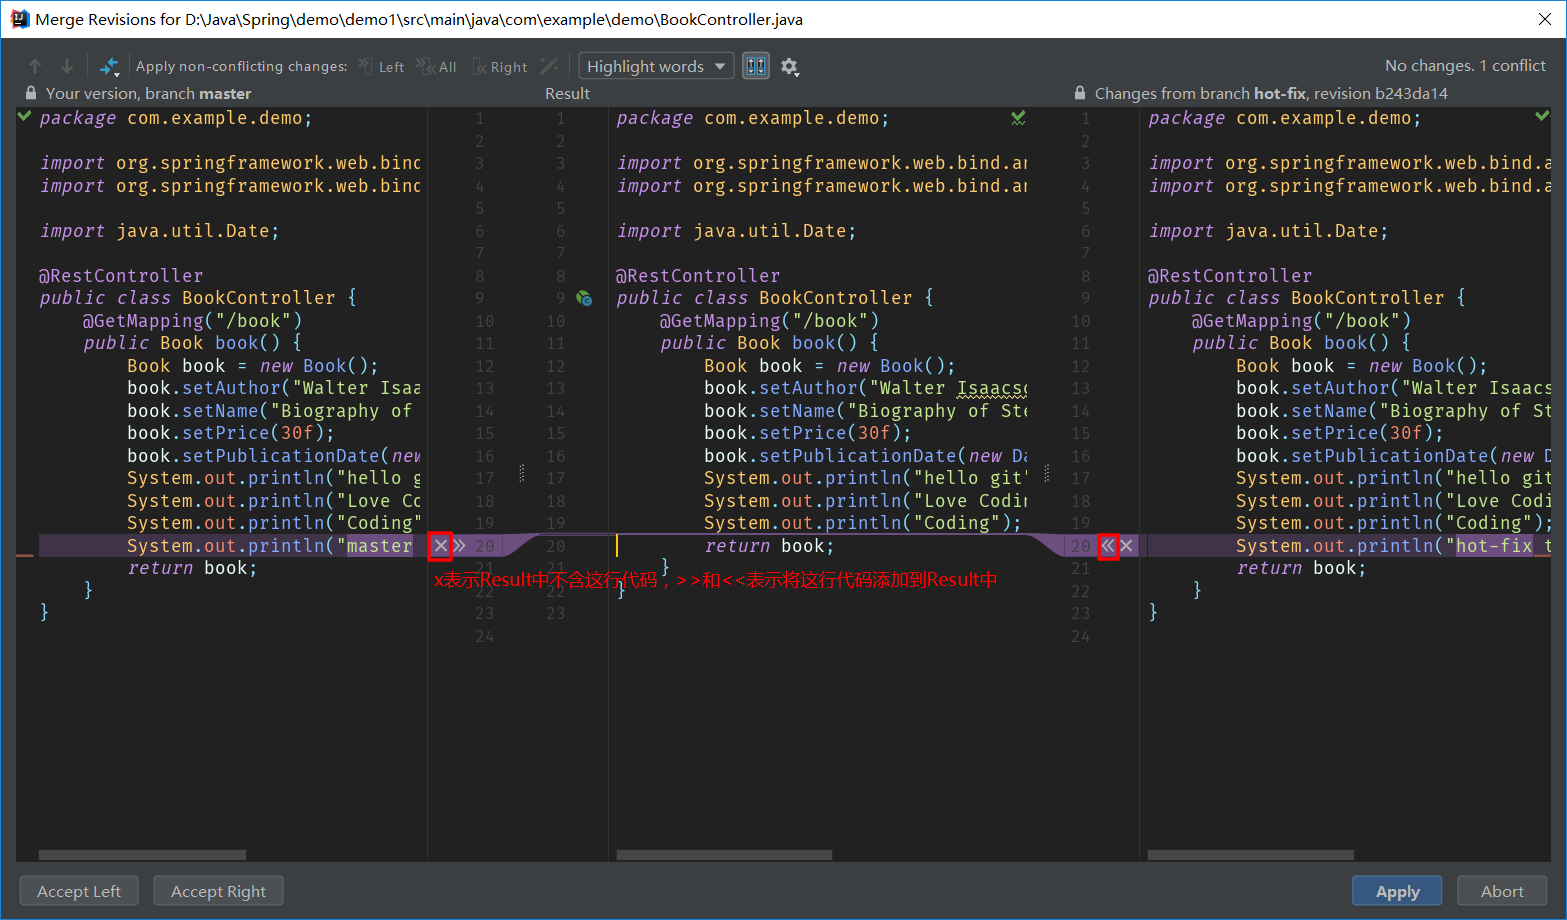Image resolution: width=1567 pixels, height=920 pixels.
Task: Apply non-conflicting changes from Right
Action: [500, 67]
